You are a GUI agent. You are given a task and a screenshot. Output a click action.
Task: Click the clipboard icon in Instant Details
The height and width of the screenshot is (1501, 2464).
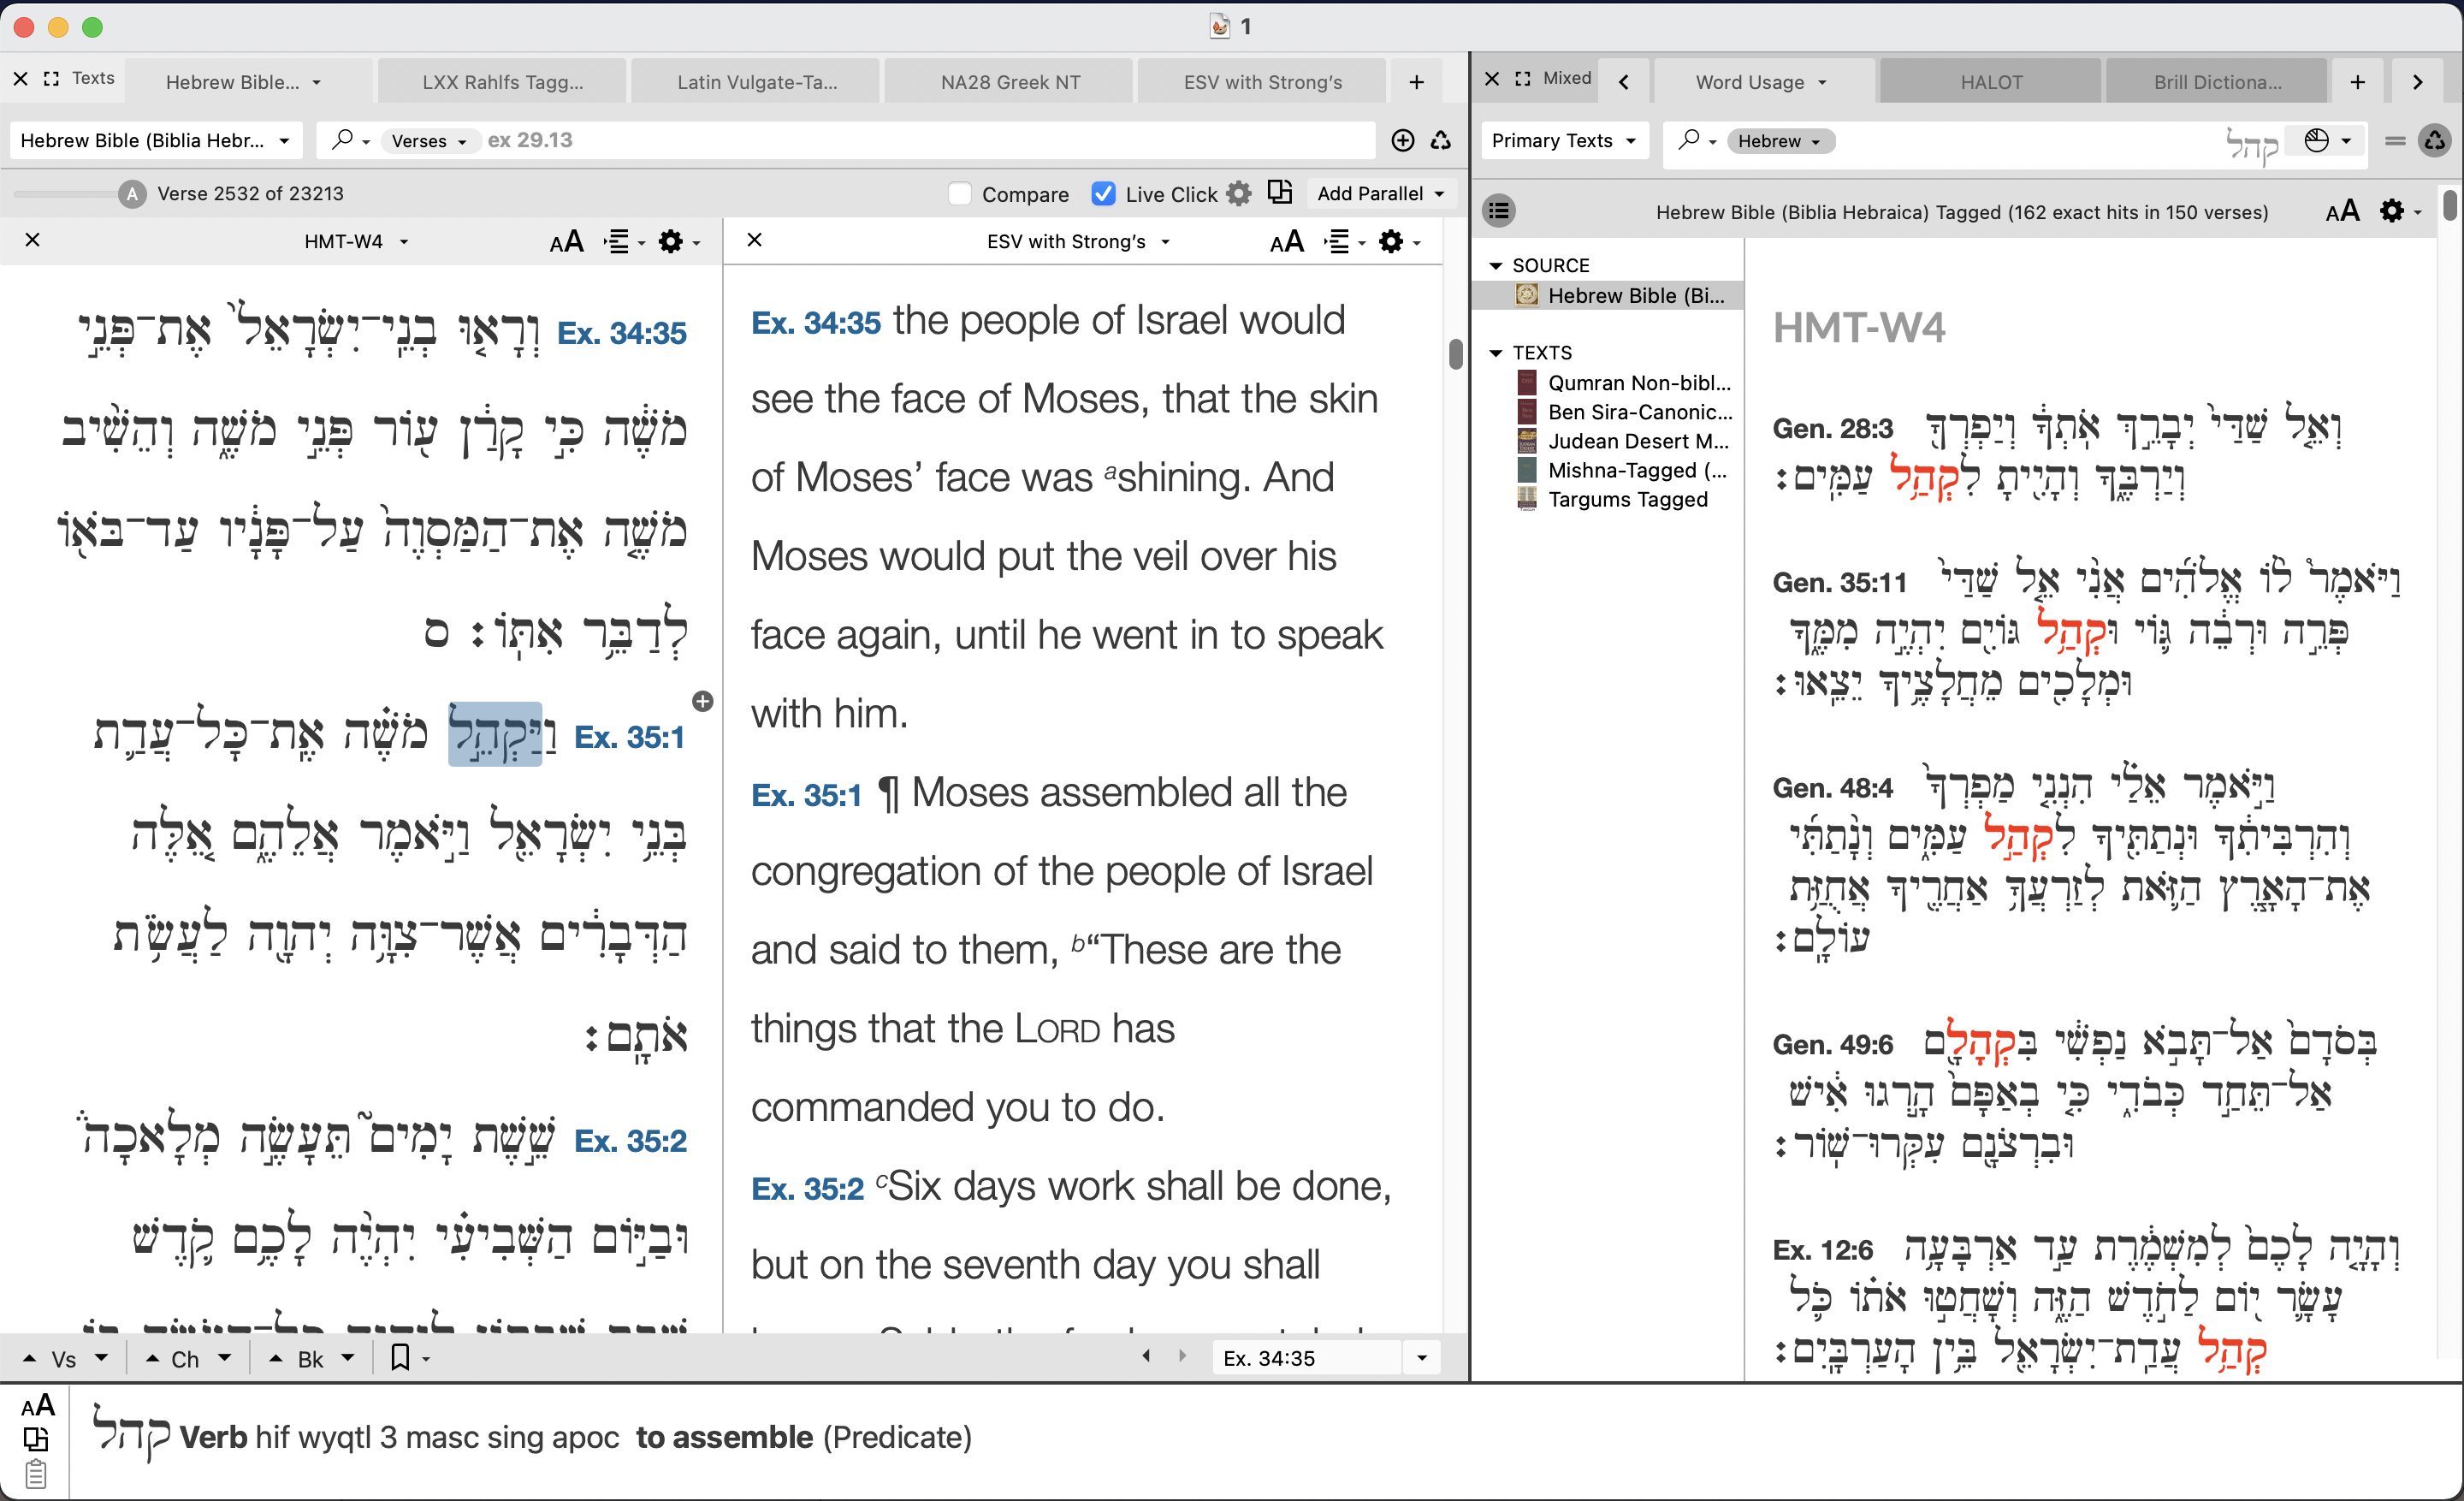(x=36, y=1474)
